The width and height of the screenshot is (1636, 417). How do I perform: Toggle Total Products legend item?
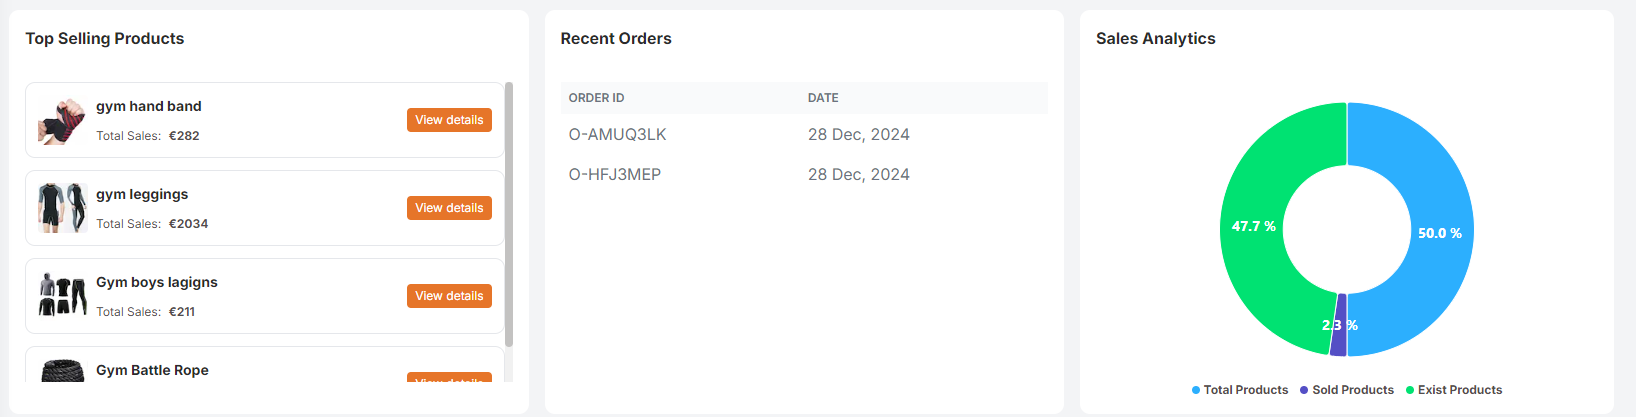[1240, 390]
